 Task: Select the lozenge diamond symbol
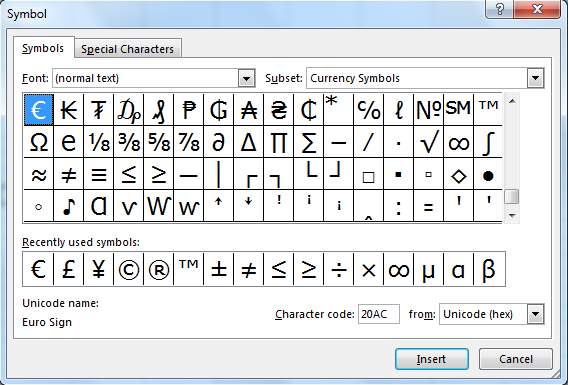pyautogui.click(x=459, y=174)
